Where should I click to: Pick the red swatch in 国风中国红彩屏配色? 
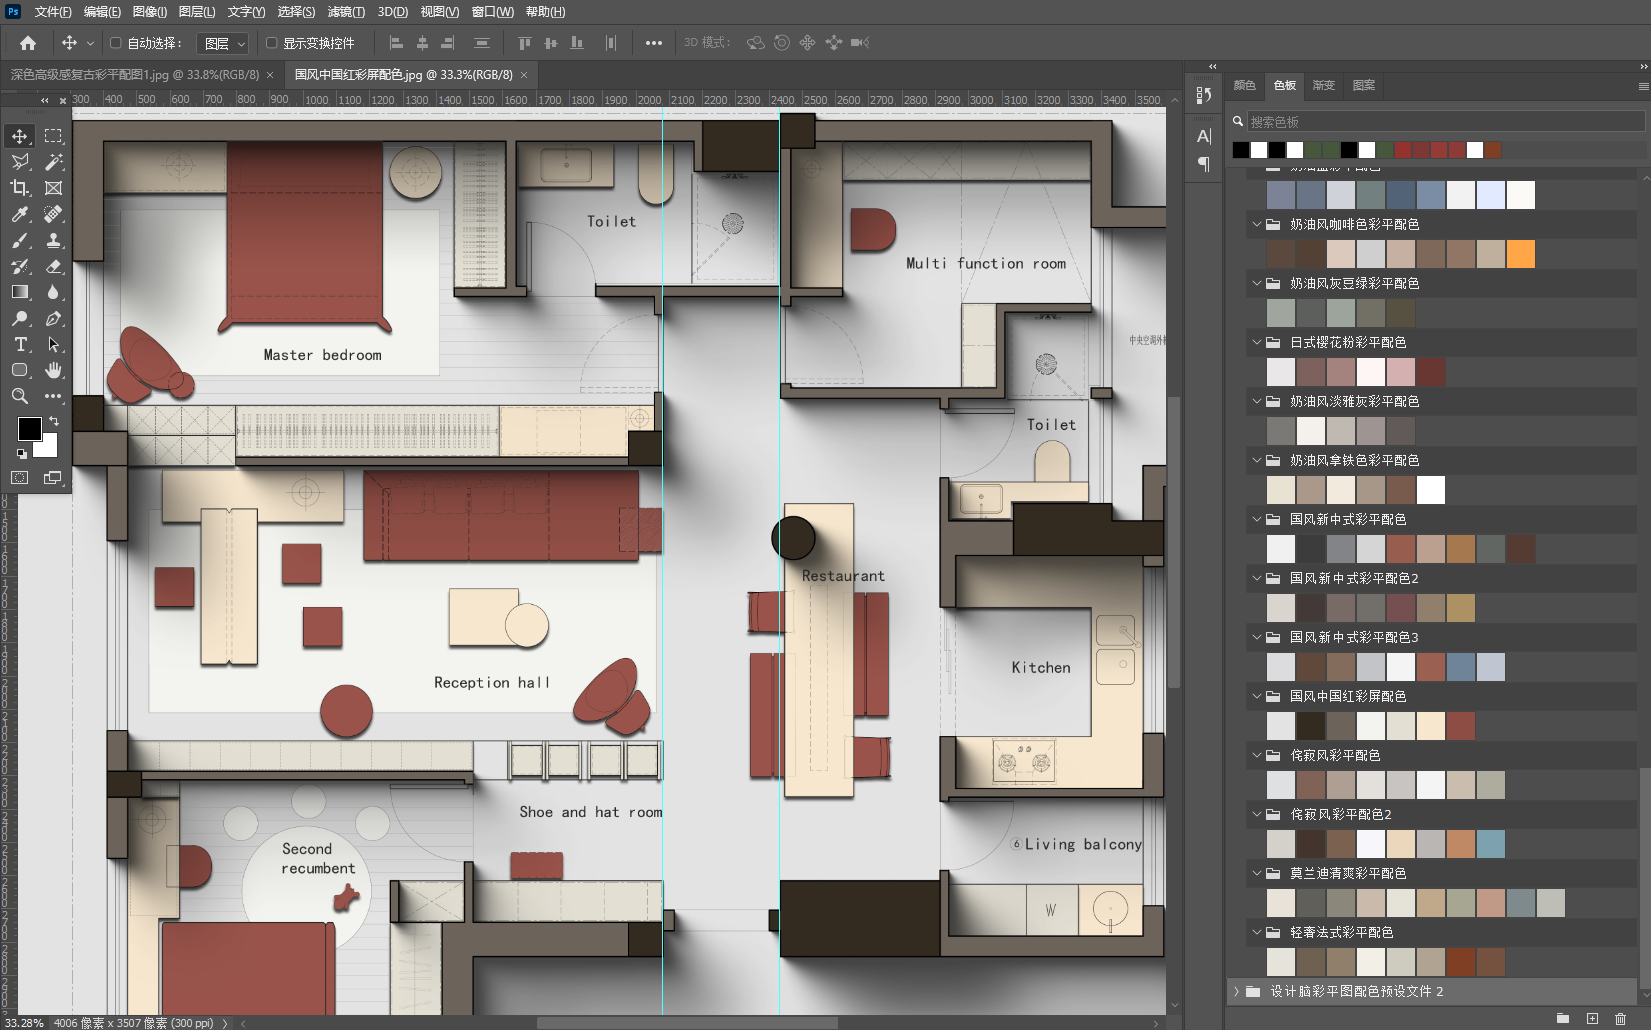[x=1460, y=726]
